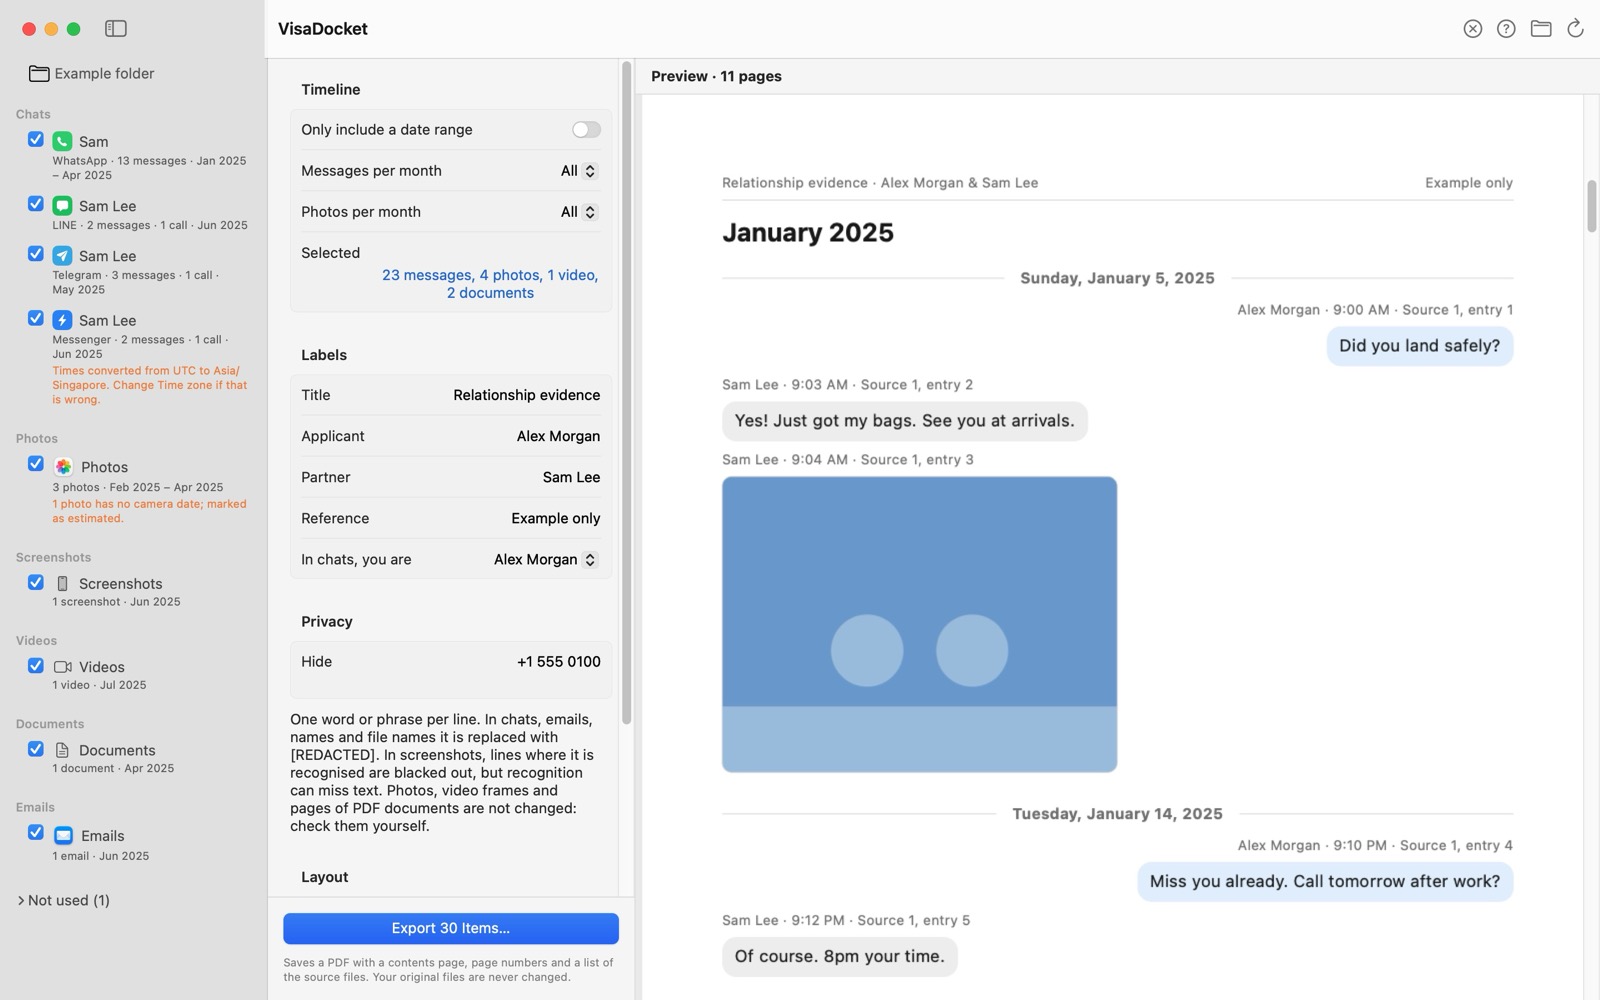Uncheck the Emails source checkbox
Viewport: 1600px width, 1000px height.
coord(36,833)
